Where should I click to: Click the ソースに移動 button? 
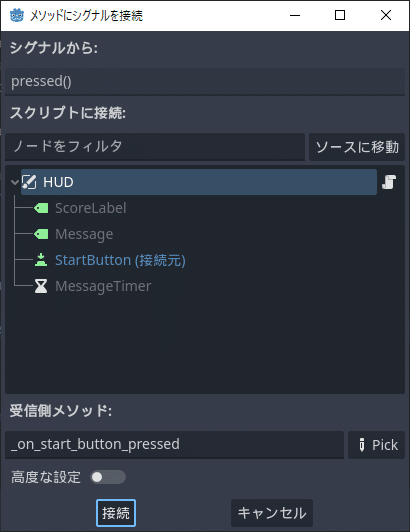click(x=357, y=147)
